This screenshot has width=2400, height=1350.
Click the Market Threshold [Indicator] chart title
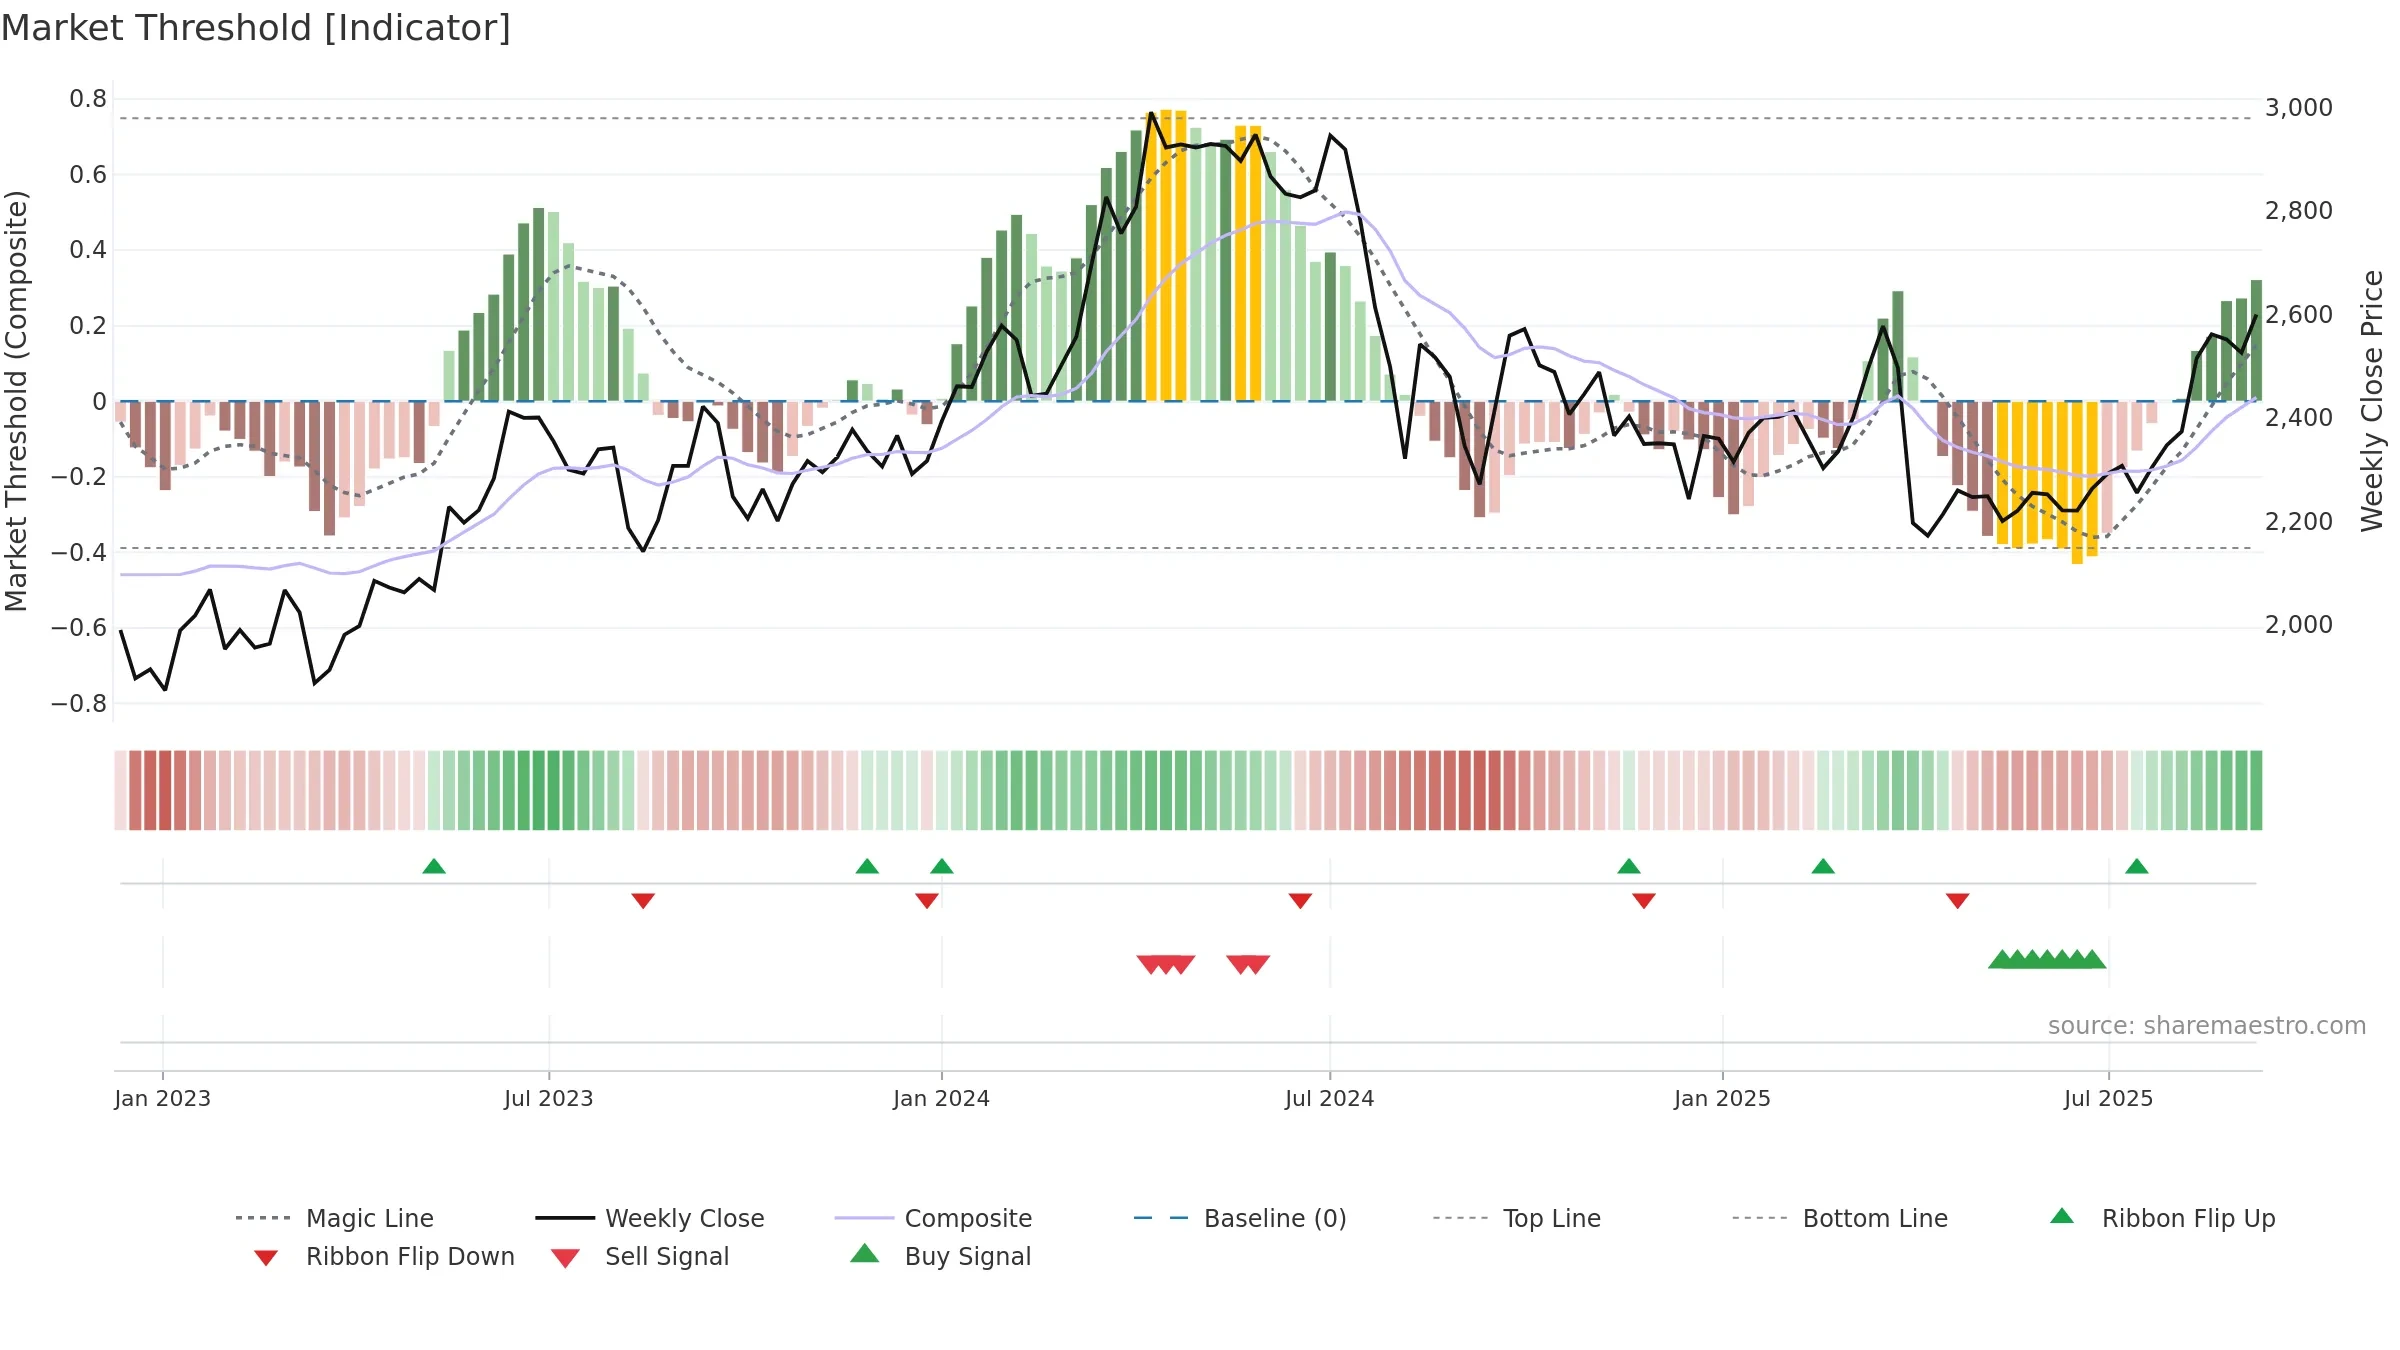[x=256, y=28]
